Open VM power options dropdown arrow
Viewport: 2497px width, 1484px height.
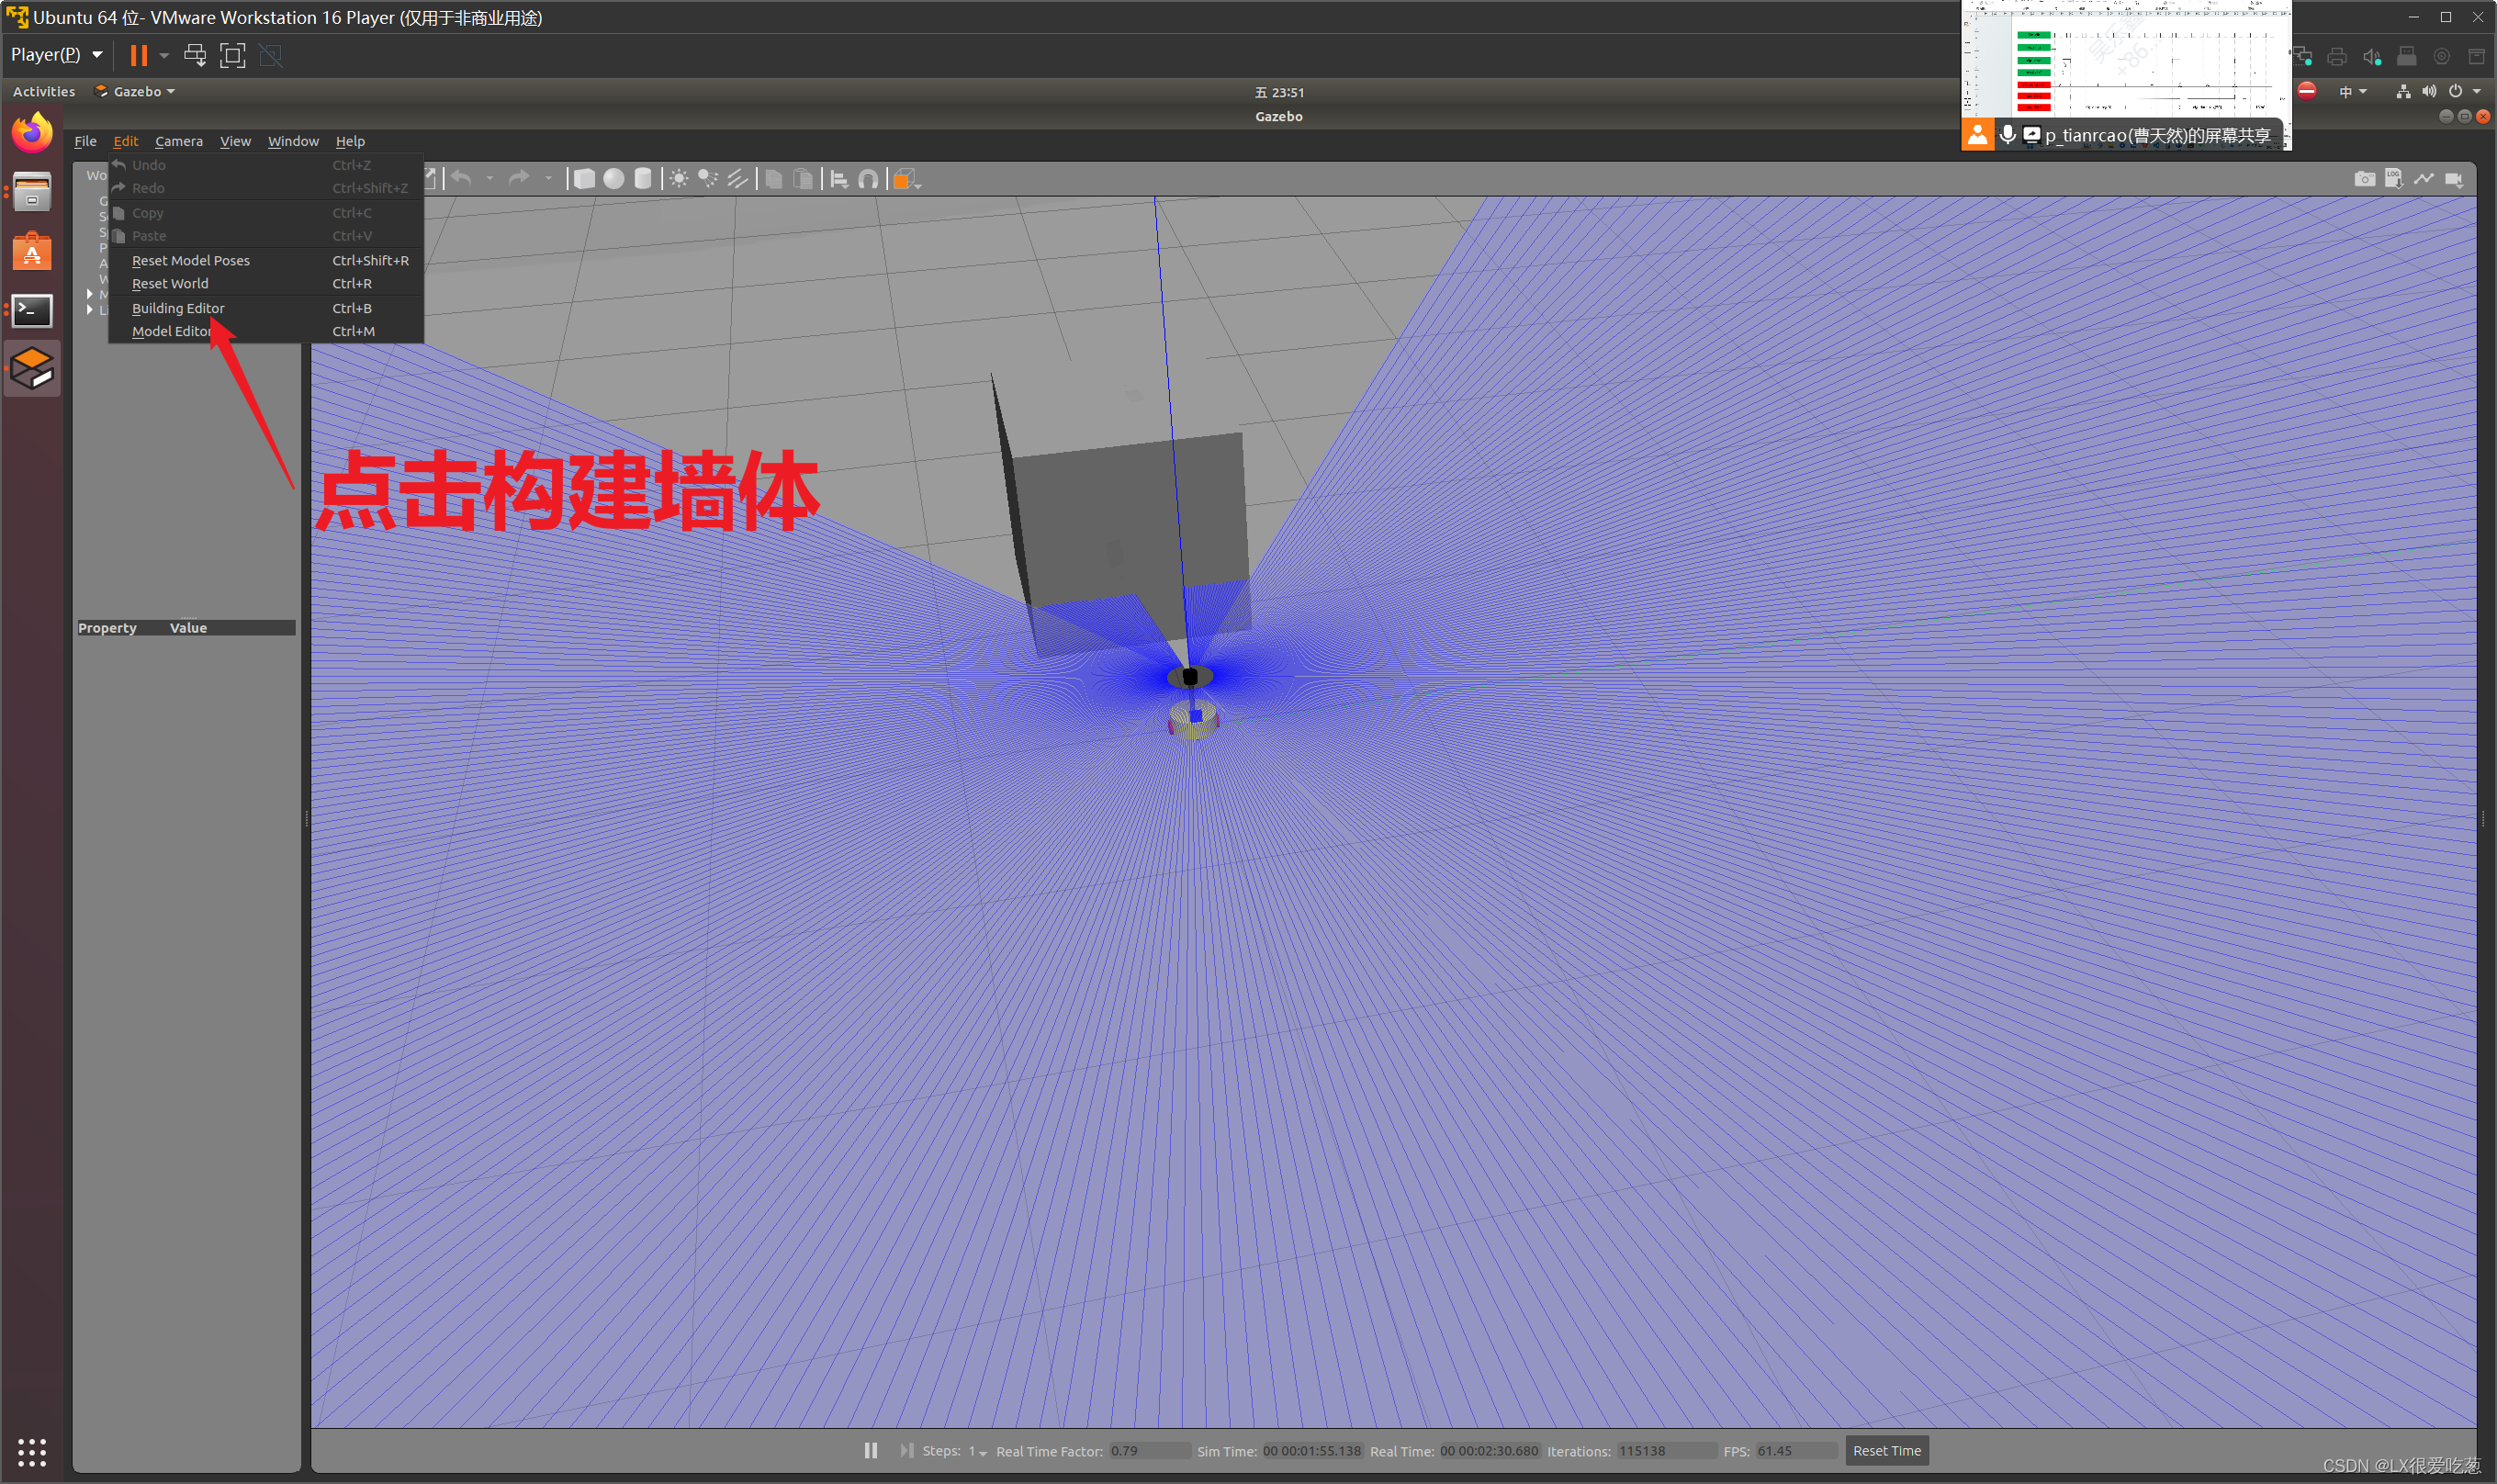coord(164,56)
